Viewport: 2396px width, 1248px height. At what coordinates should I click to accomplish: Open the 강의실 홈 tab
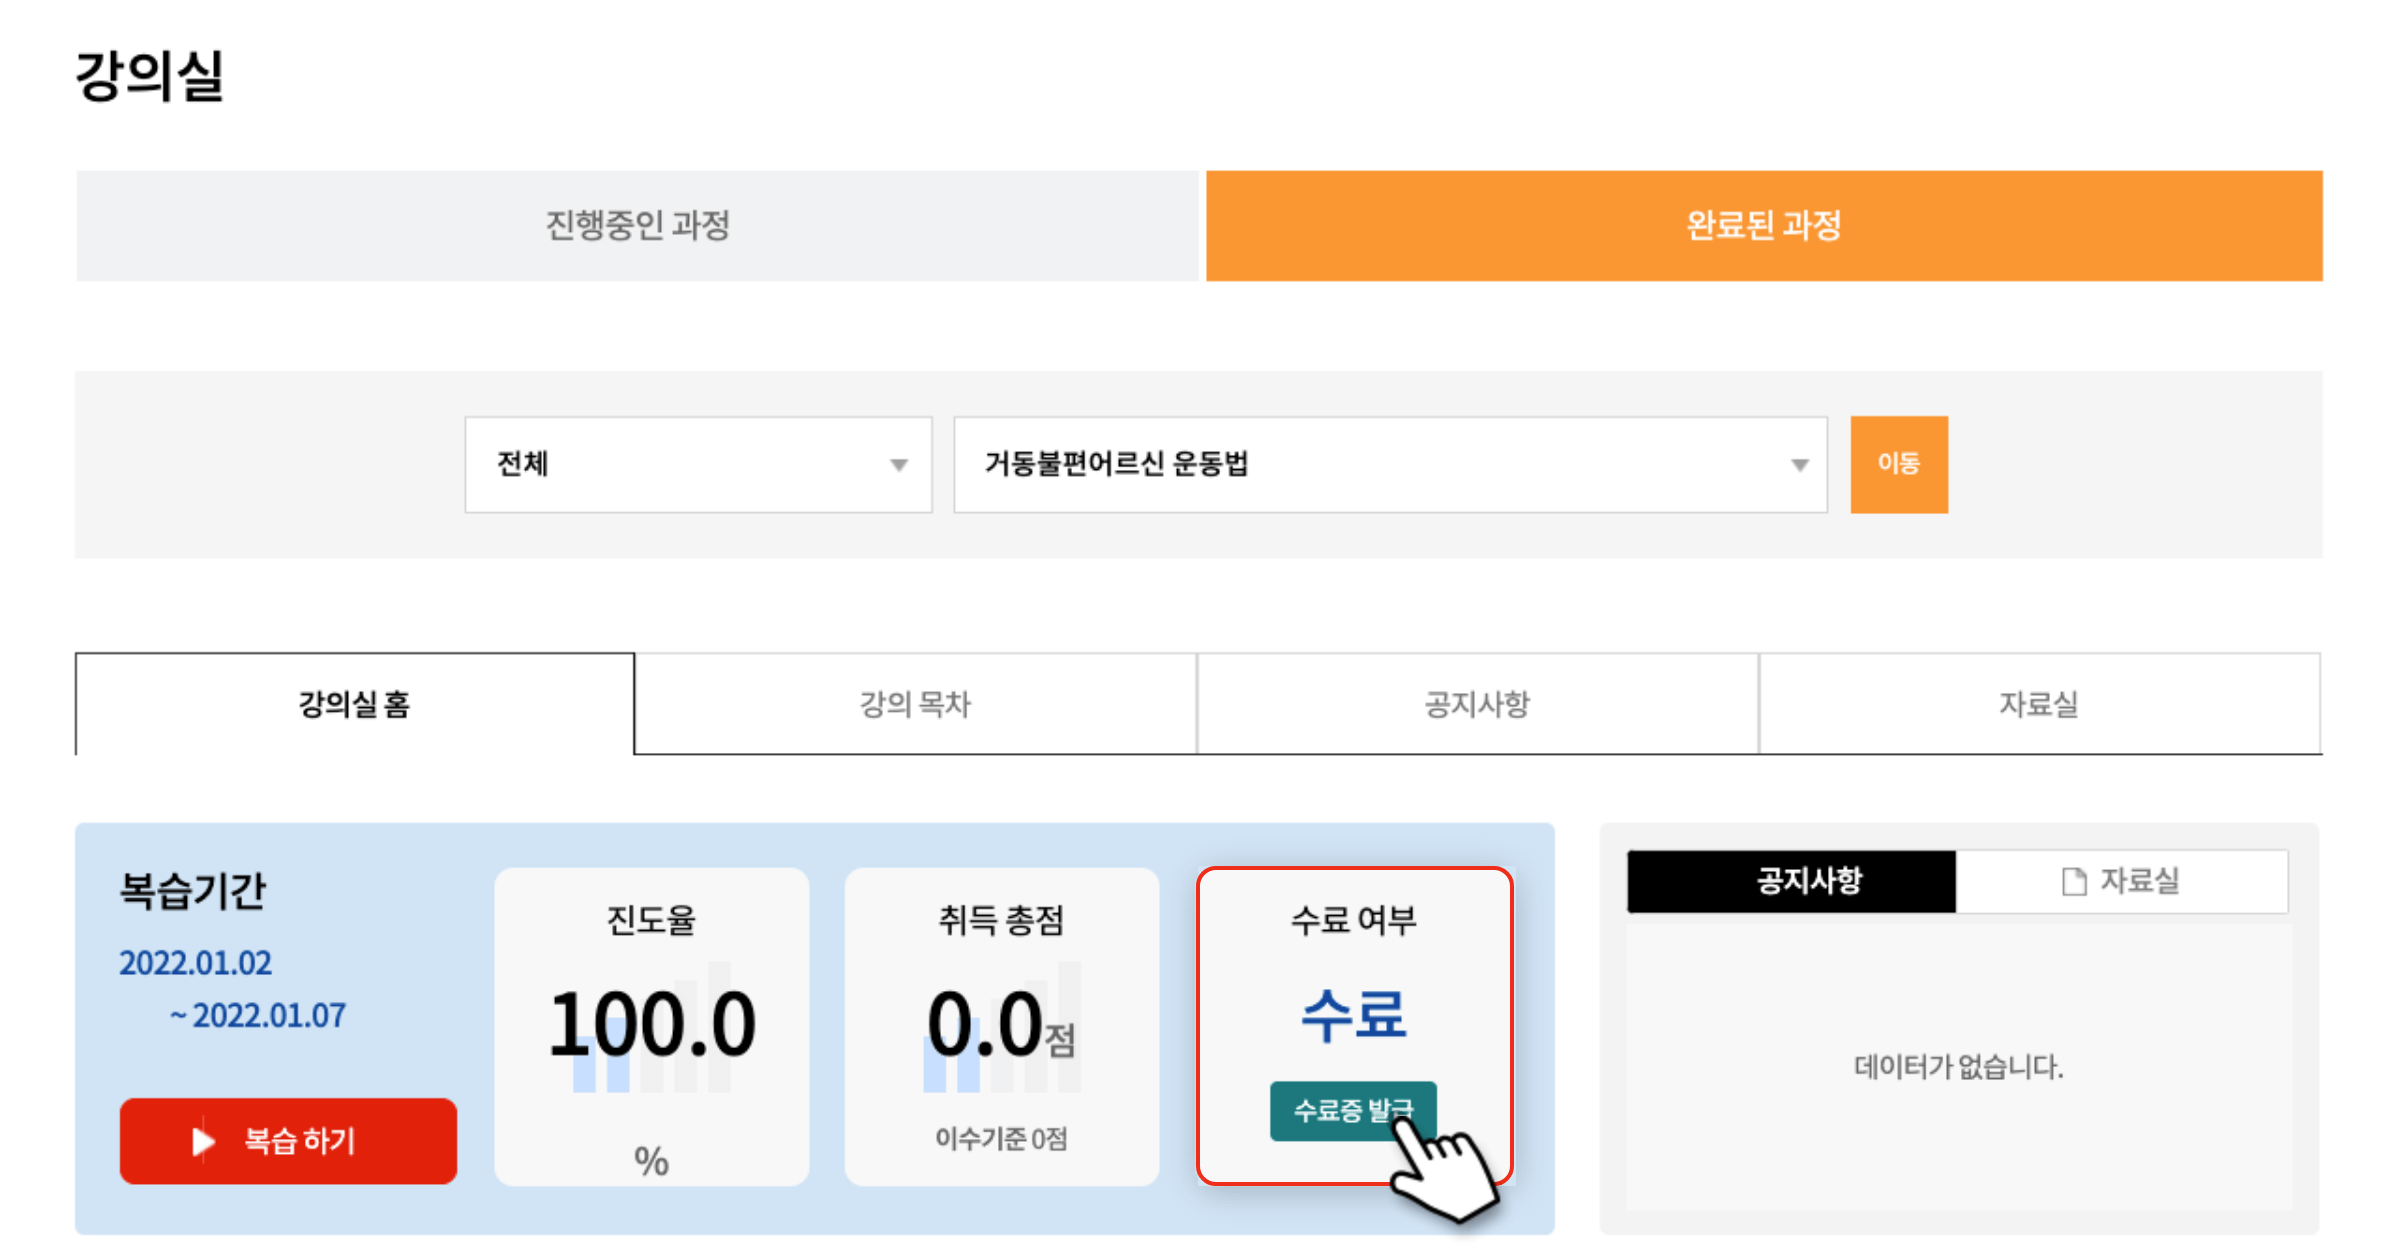(x=355, y=704)
